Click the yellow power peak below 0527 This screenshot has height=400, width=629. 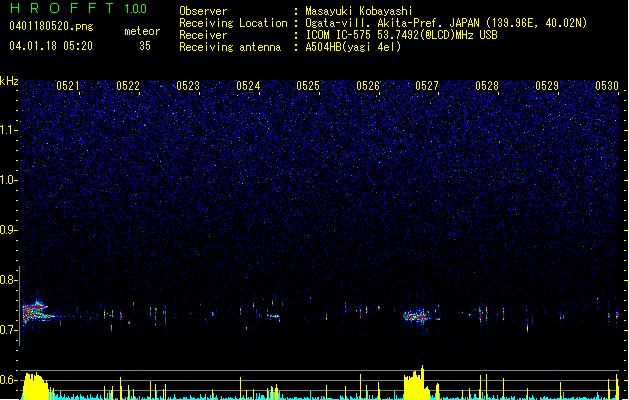416,383
